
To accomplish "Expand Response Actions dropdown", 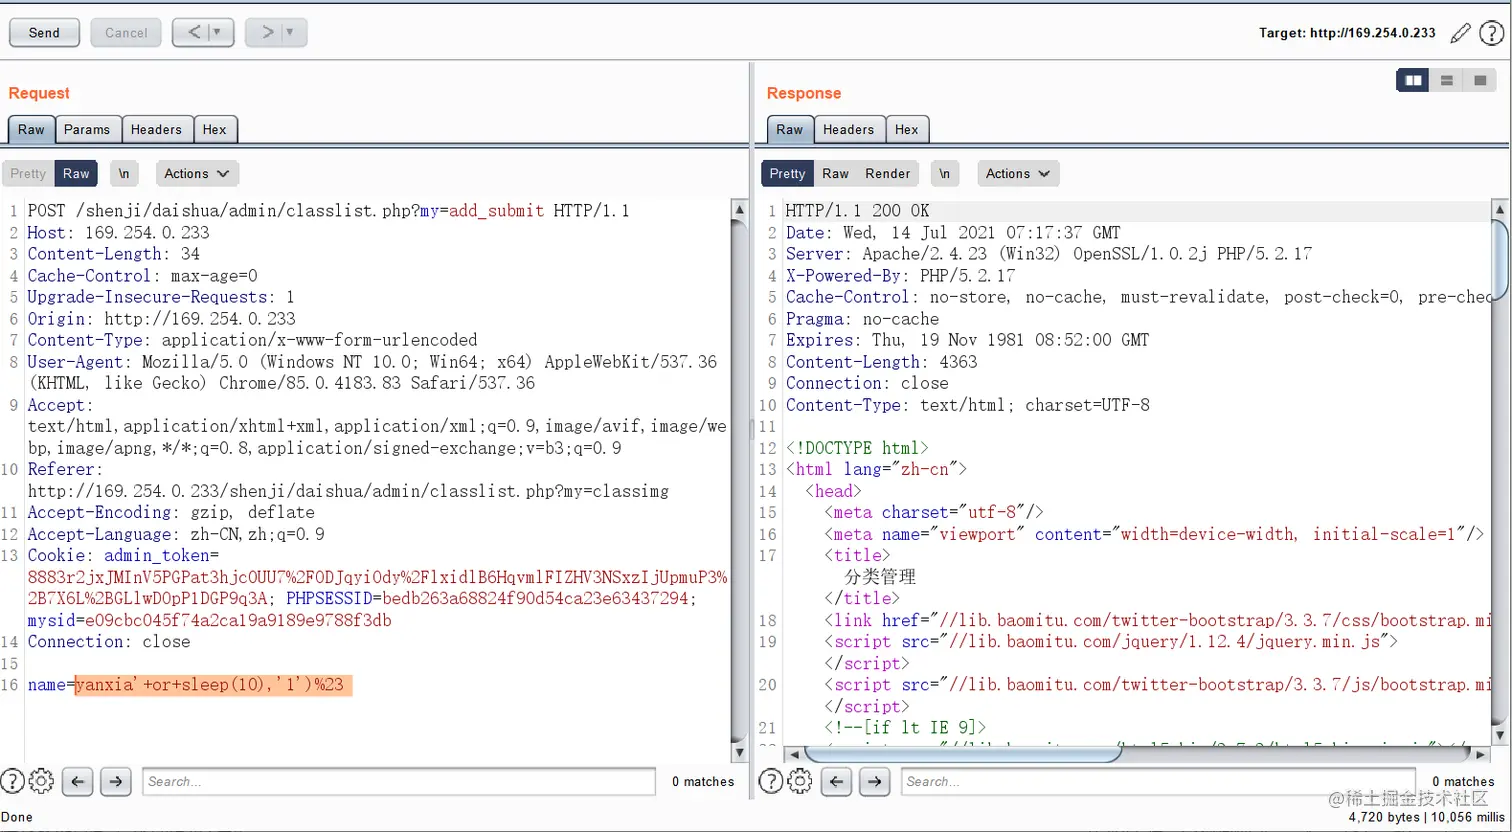I will pos(1018,173).
